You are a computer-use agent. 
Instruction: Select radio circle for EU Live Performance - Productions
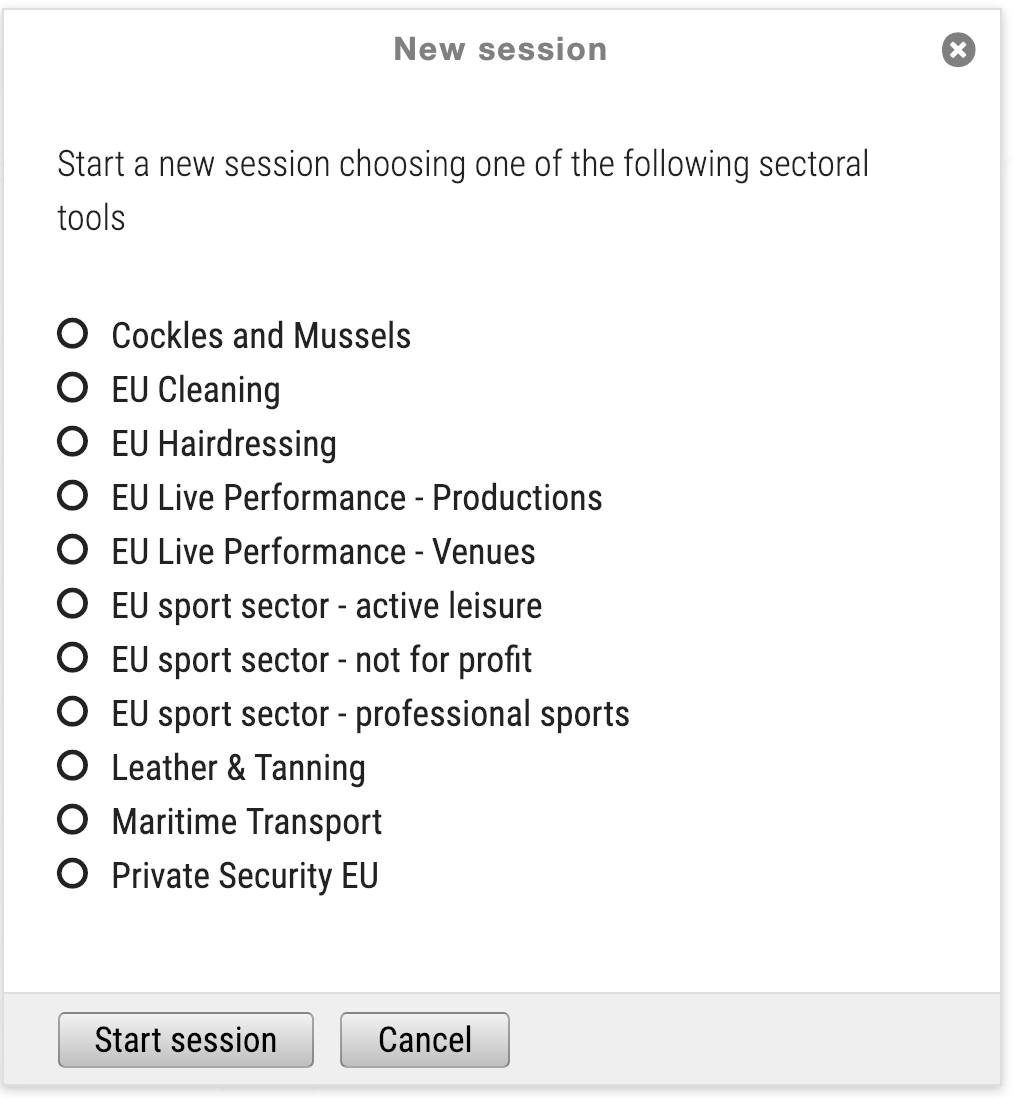pos(72,496)
